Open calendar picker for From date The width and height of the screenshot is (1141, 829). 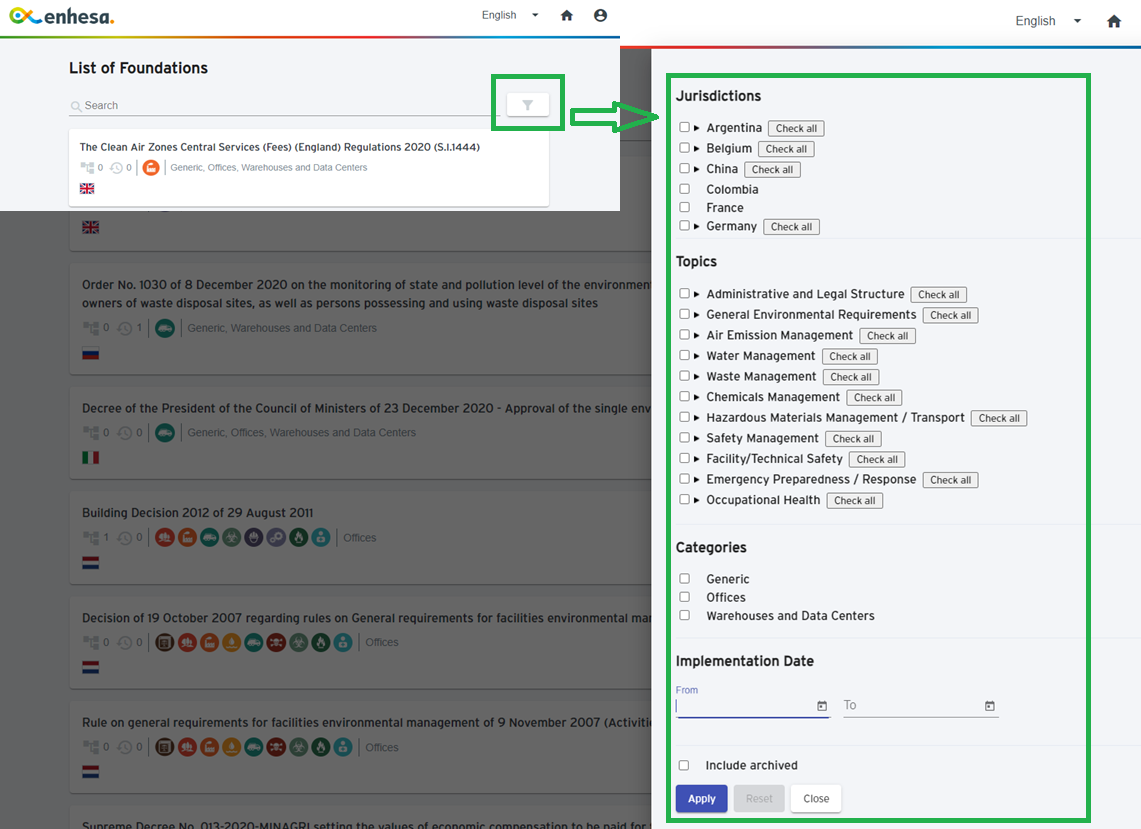[x=822, y=706]
